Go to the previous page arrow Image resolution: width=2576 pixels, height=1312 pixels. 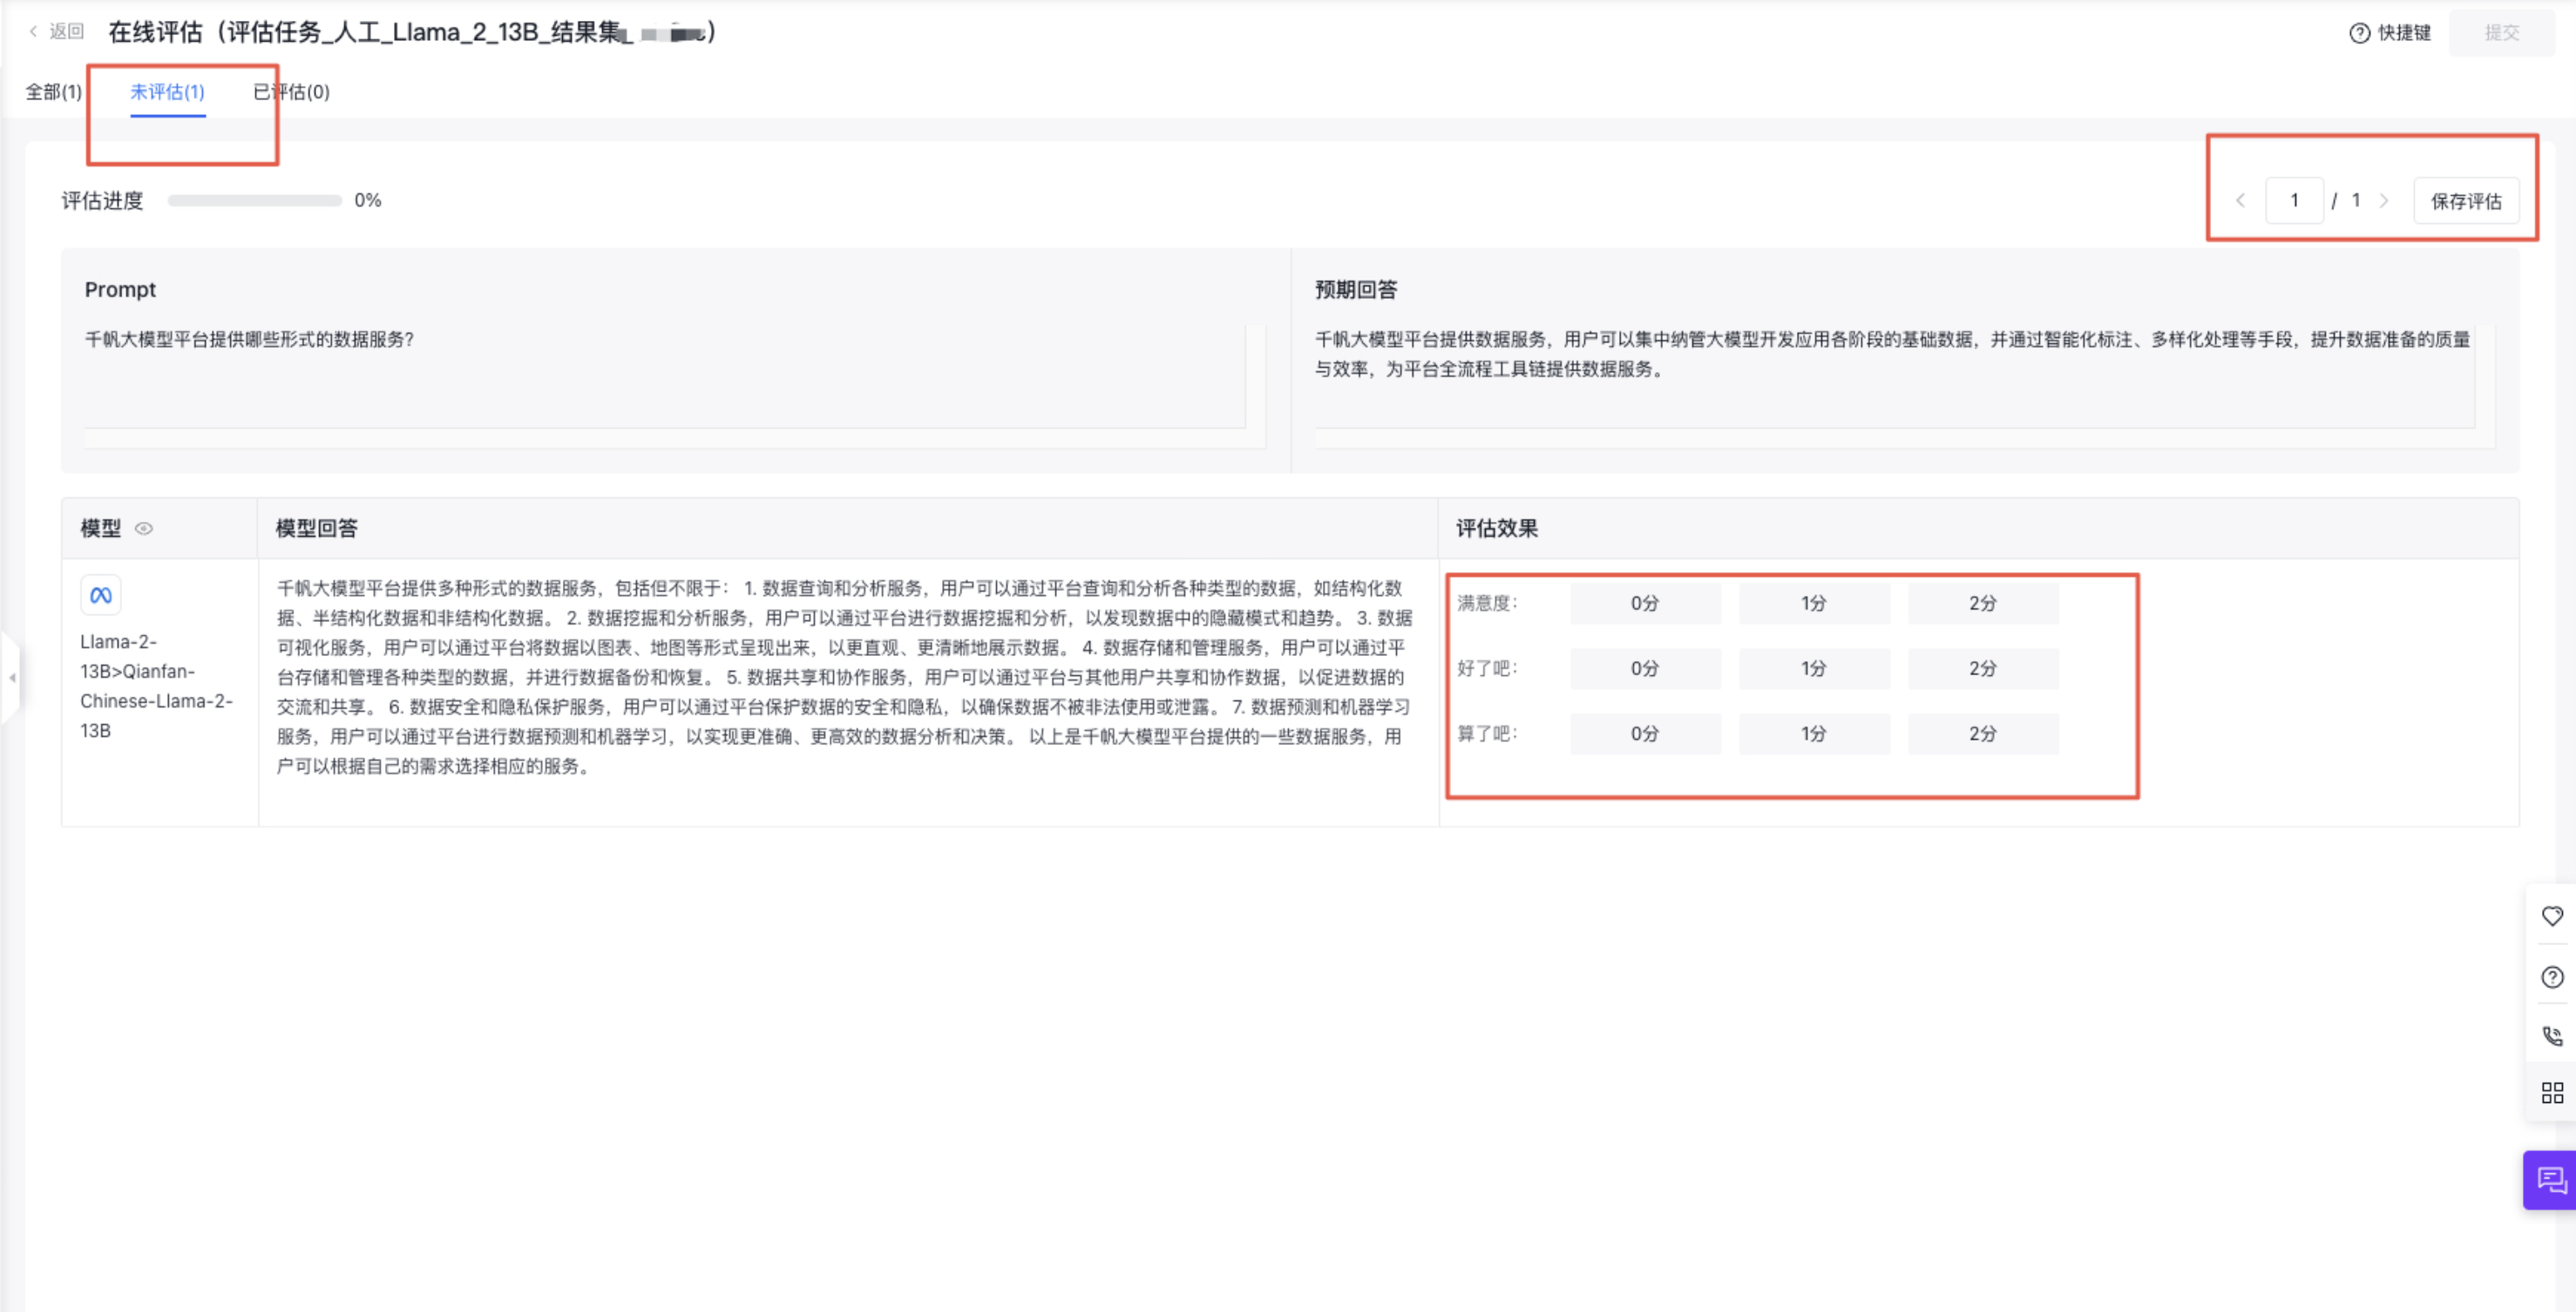pyautogui.click(x=2241, y=201)
